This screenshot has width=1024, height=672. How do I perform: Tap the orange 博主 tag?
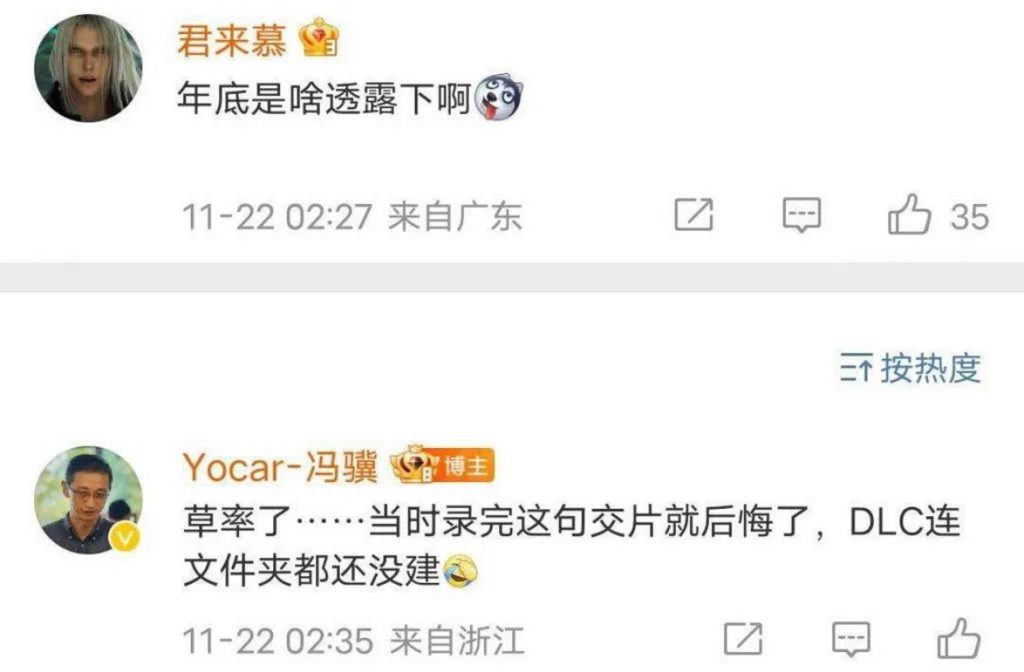[466, 466]
